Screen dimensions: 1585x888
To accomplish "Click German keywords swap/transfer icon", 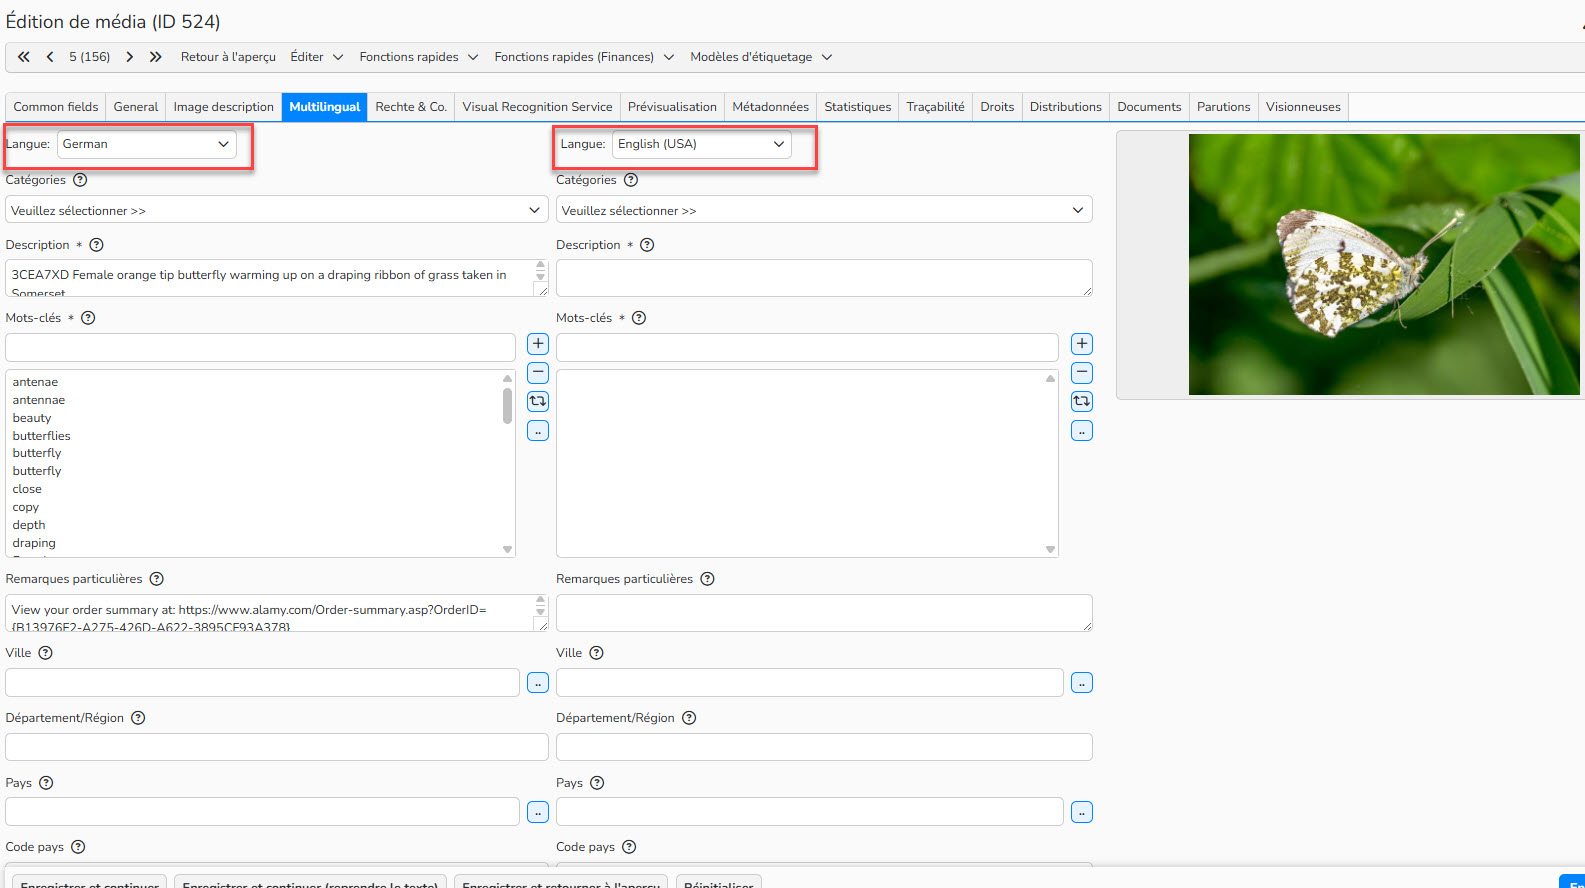I will coord(538,401).
